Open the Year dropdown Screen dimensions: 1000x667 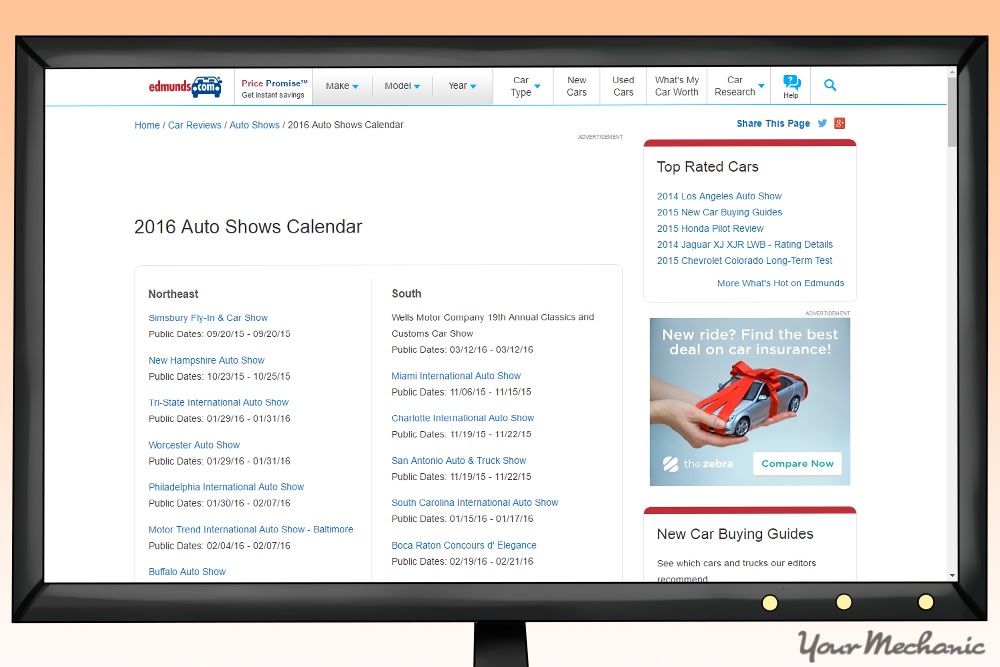point(462,85)
